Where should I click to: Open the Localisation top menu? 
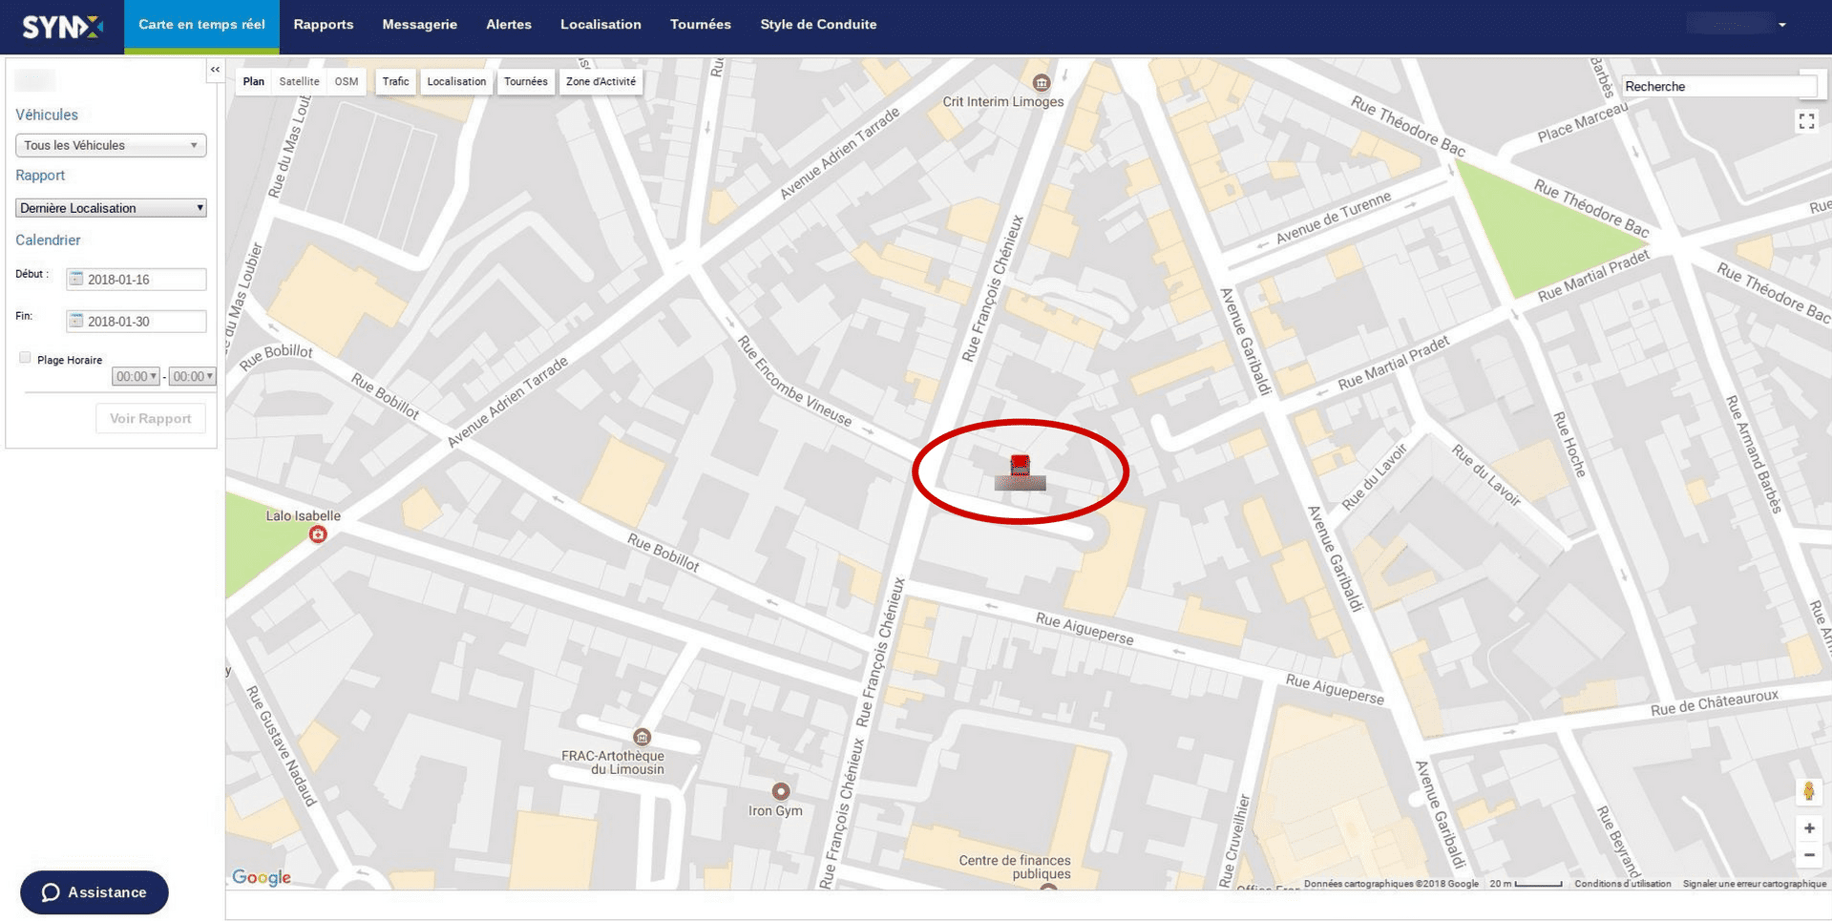point(600,25)
